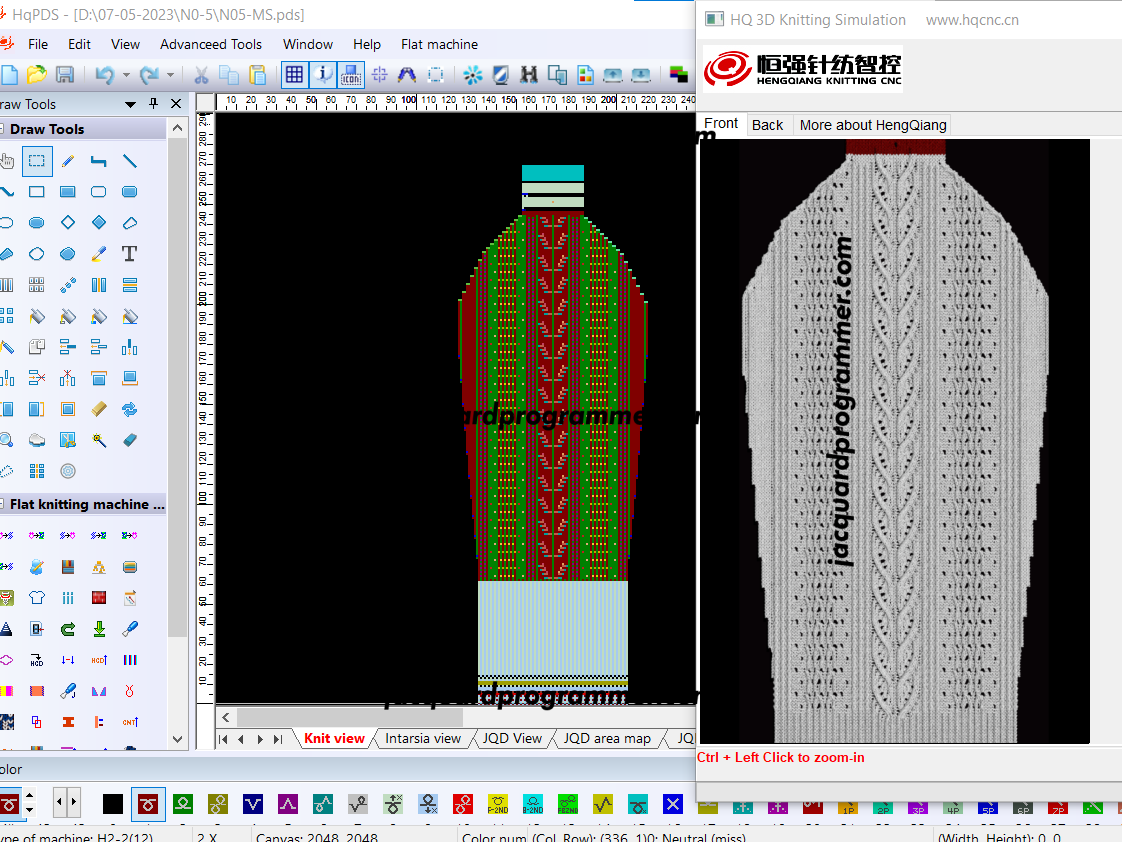The height and width of the screenshot is (842, 1122).
Task: Select the filled ellipse tool
Action: (x=36, y=222)
